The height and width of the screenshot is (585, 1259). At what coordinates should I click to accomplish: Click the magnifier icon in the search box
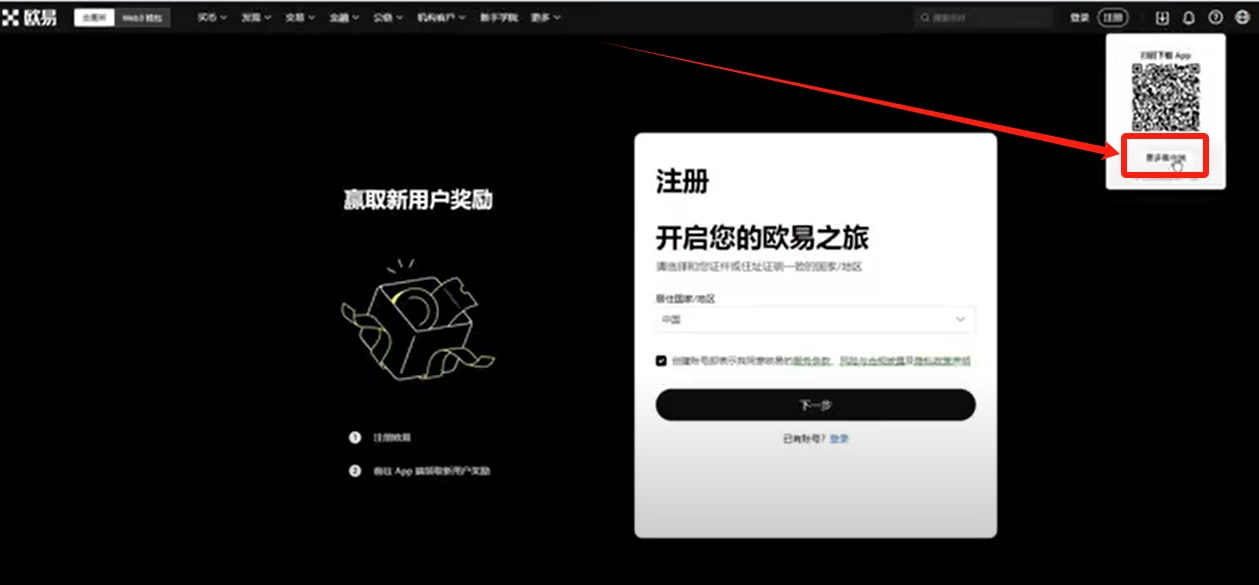pyautogui.click(x=925, y=18)
